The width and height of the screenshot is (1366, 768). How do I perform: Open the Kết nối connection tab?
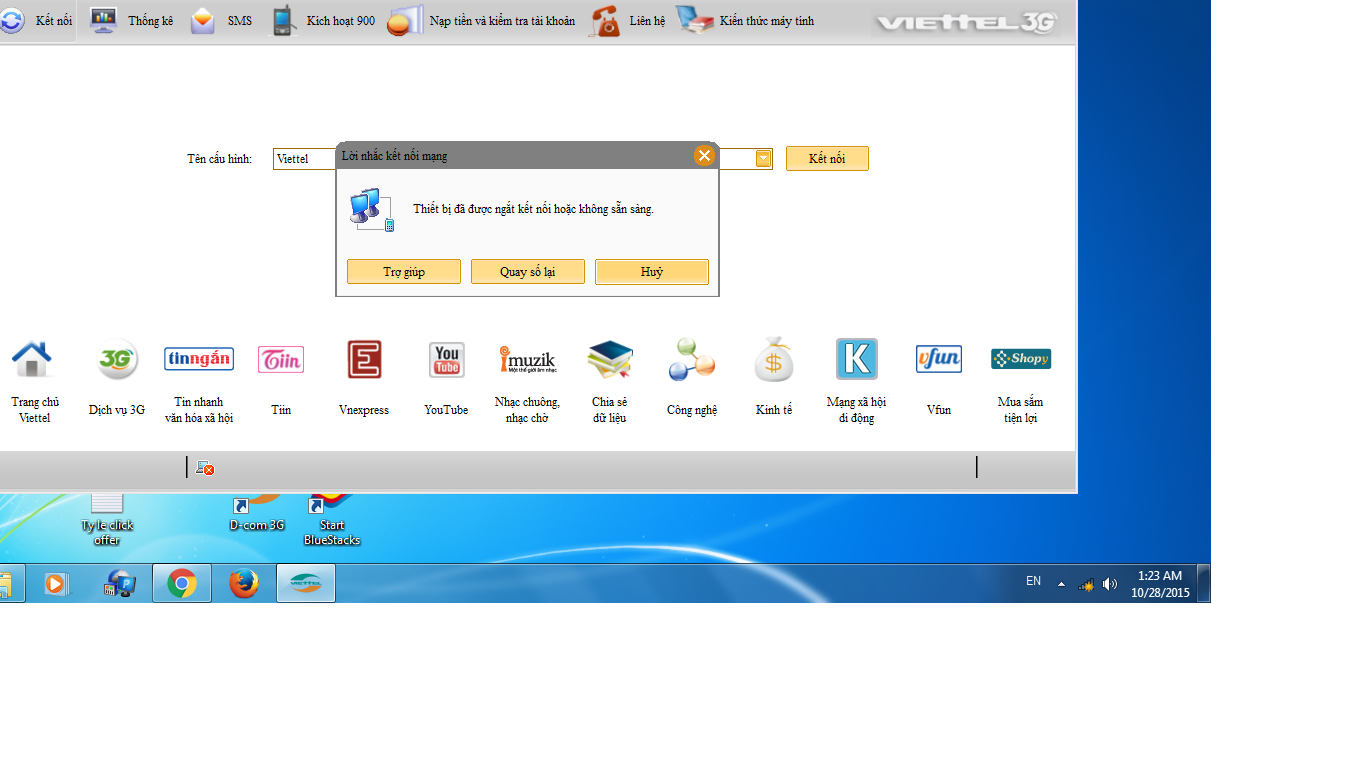[x=36, y=21]
